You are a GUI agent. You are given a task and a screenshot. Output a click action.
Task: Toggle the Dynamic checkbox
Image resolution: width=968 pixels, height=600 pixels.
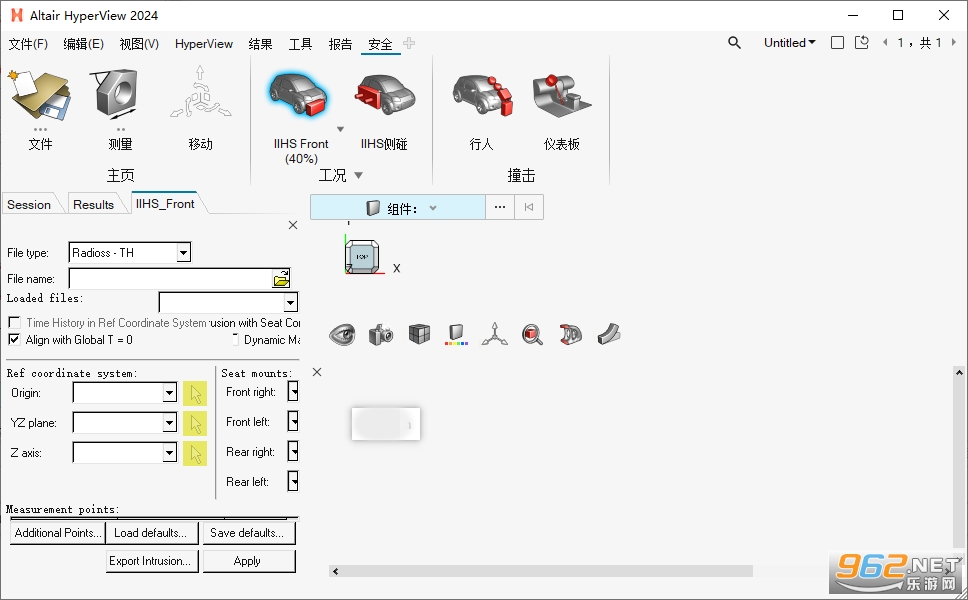tap(235, 340)
